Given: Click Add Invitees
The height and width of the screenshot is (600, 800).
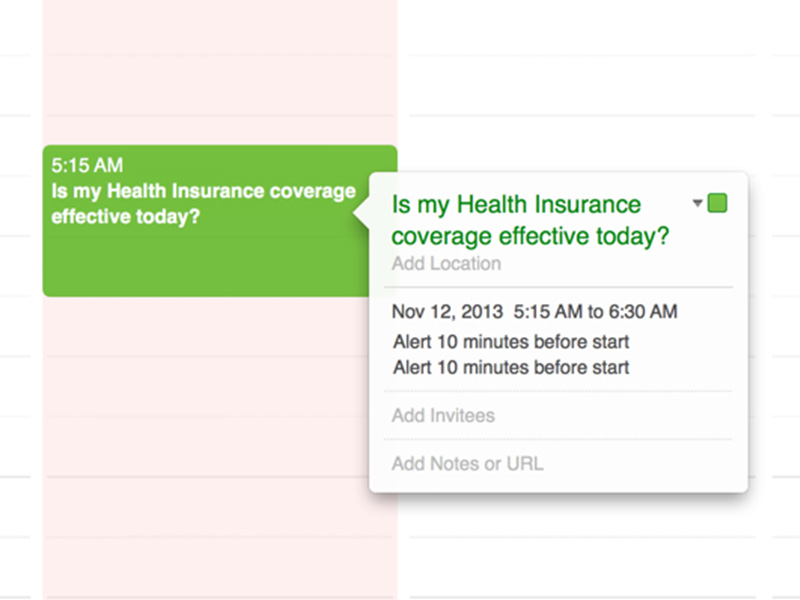Looking at the screenshot, I should click(x=443, y=415).
